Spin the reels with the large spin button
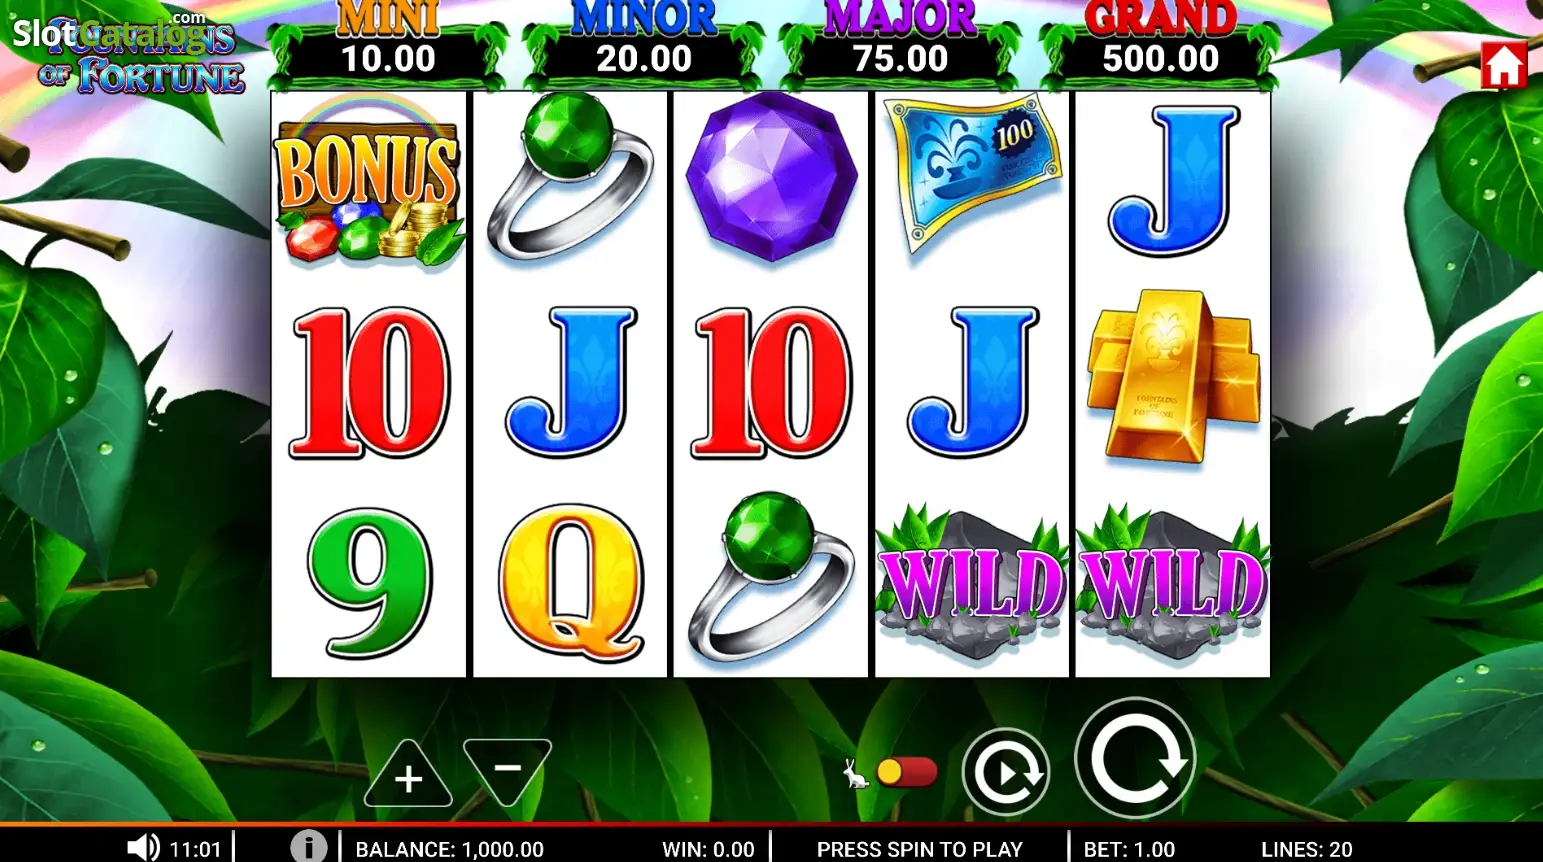This screenshot has height=862, width=1543. point(1135,758)
